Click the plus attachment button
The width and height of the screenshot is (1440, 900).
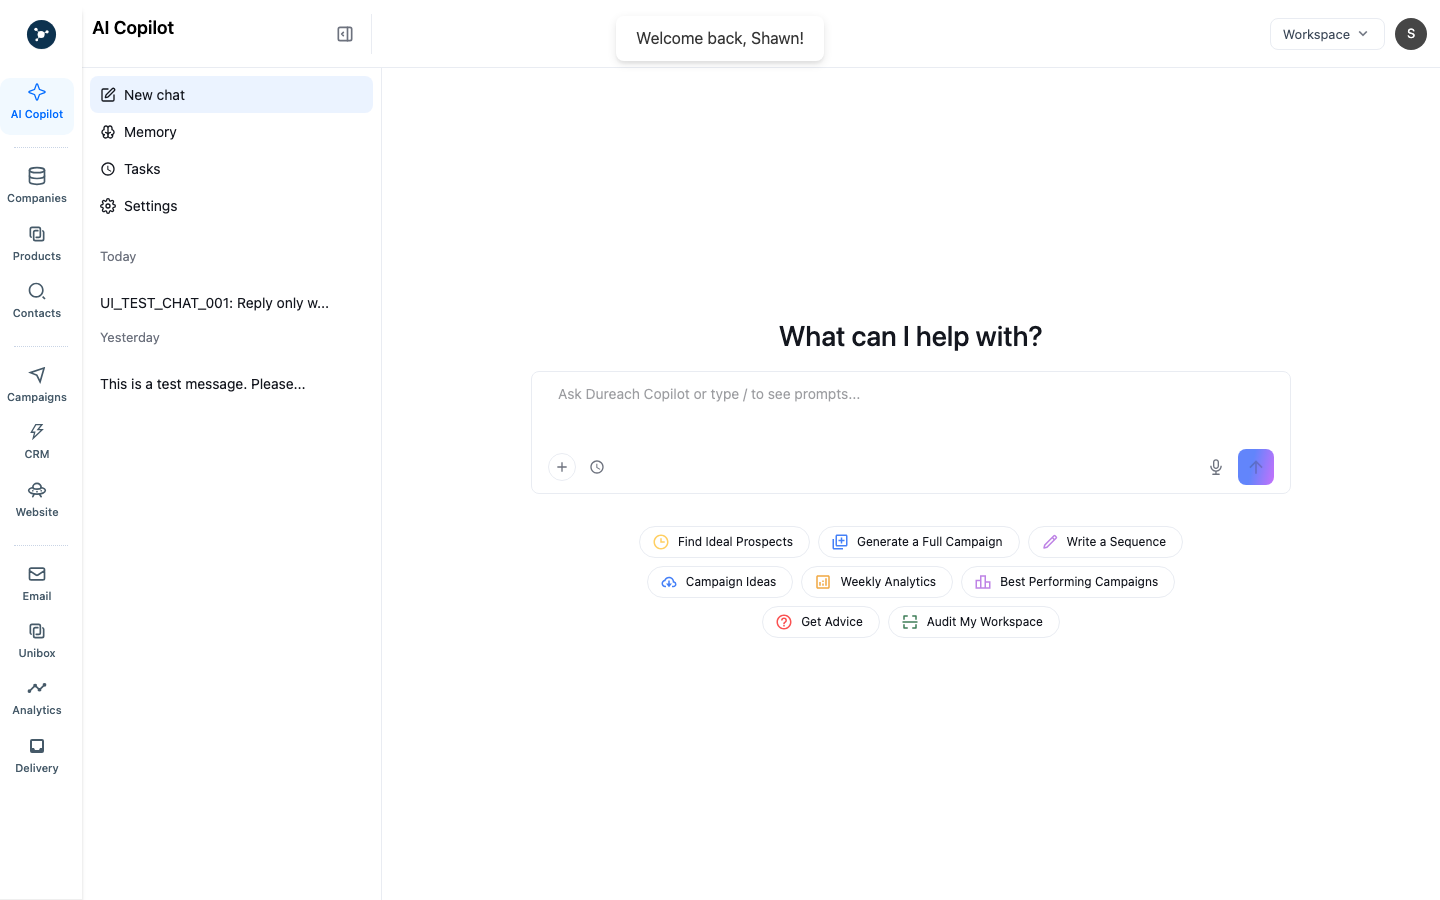coord(562,467)
